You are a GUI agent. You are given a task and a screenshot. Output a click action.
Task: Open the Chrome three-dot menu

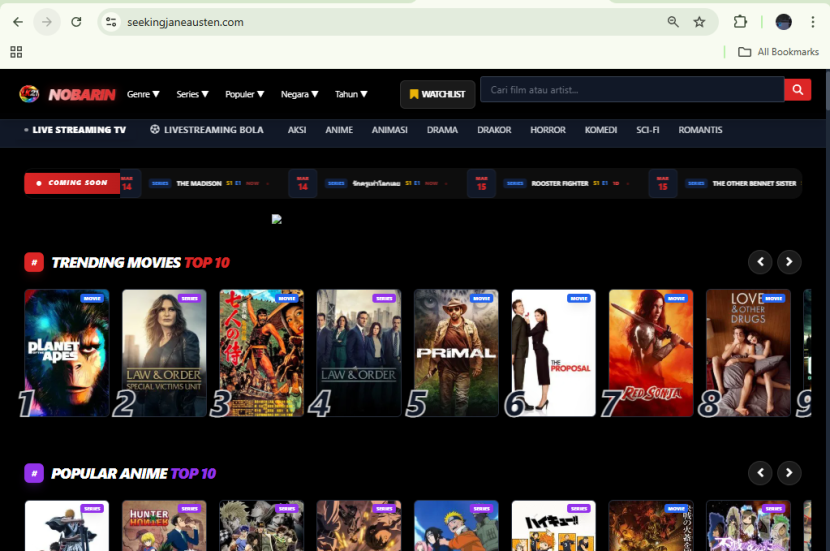click(x=813, y=22)
